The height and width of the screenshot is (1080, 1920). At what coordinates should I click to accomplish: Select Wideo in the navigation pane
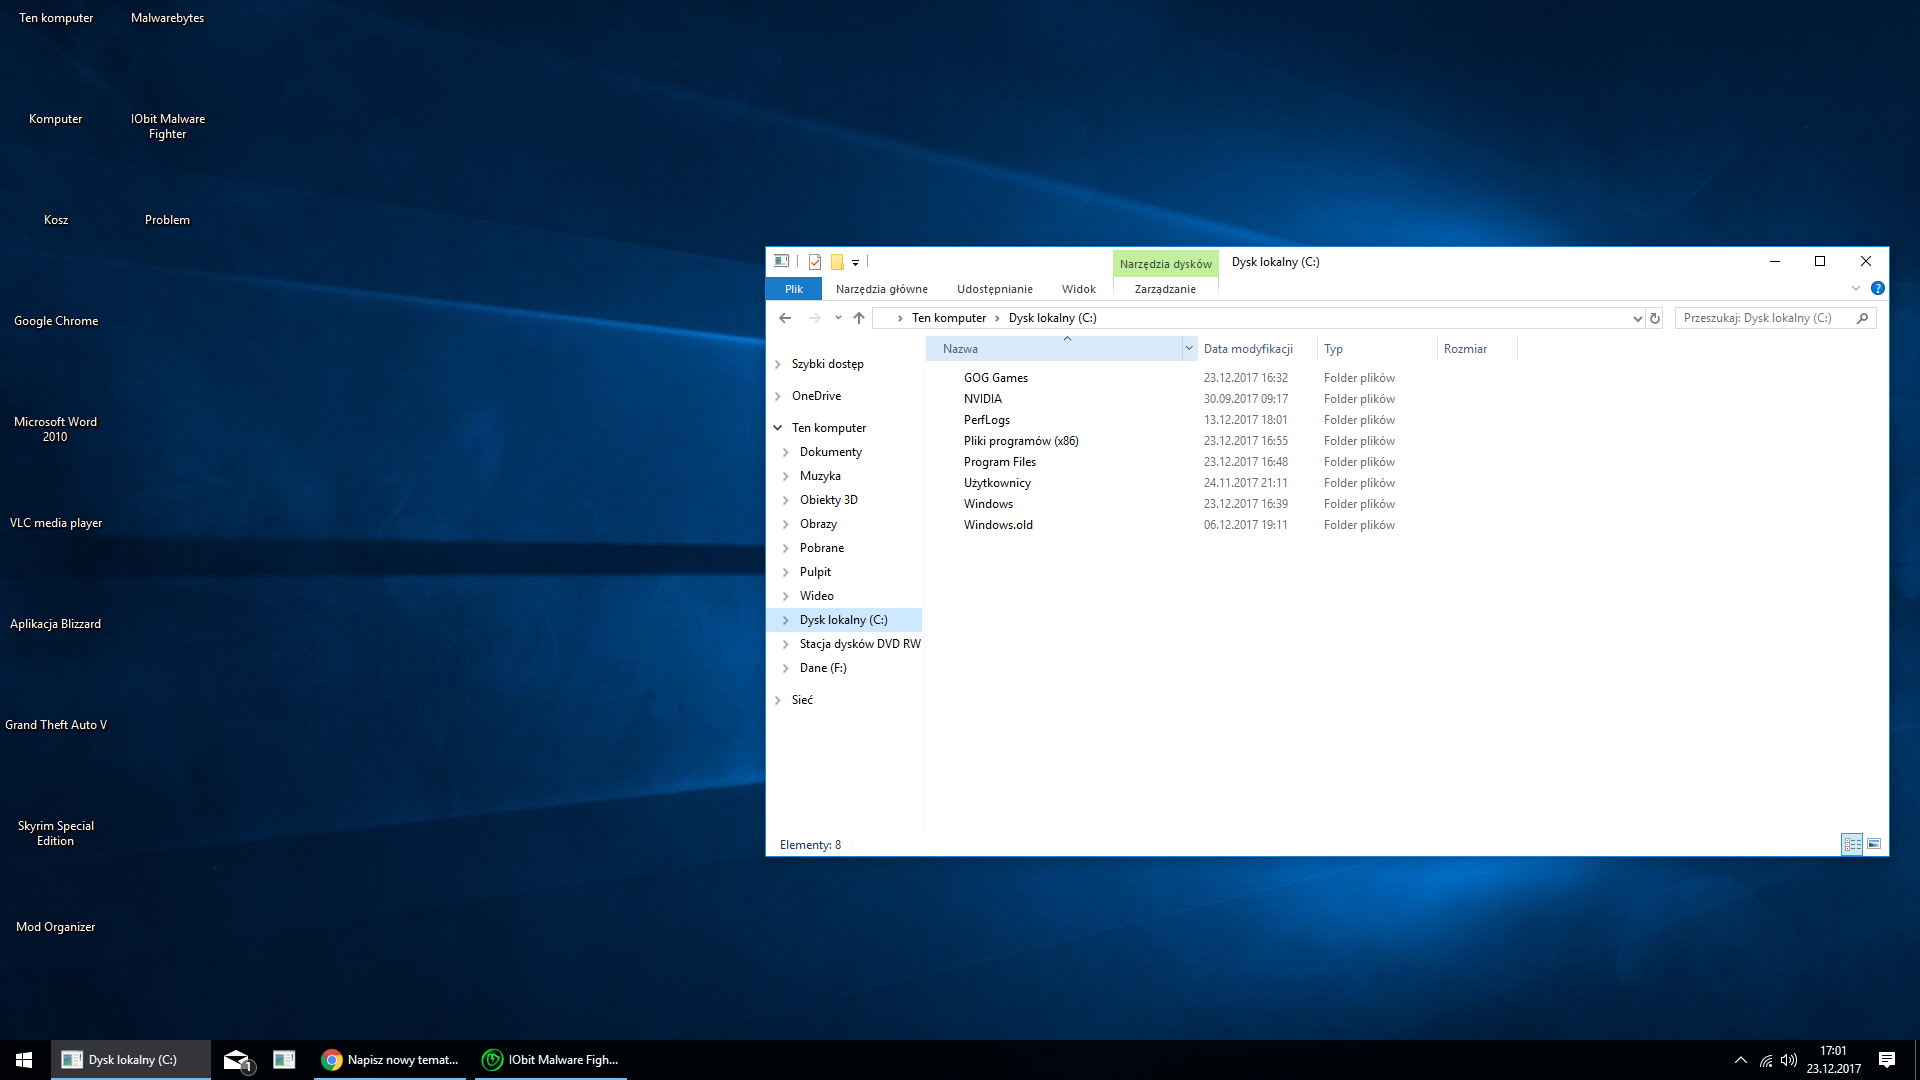click(x=817, y=596)
